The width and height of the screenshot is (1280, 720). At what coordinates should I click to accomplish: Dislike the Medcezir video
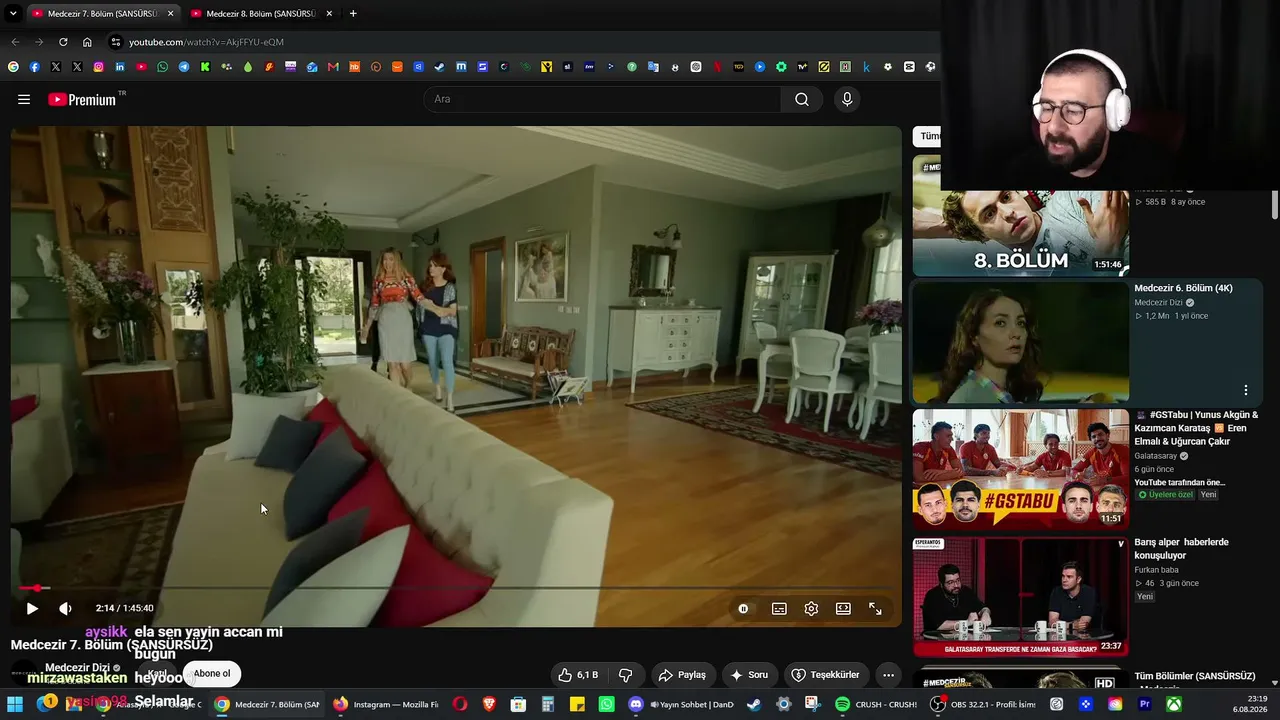(x=626, y=675)
